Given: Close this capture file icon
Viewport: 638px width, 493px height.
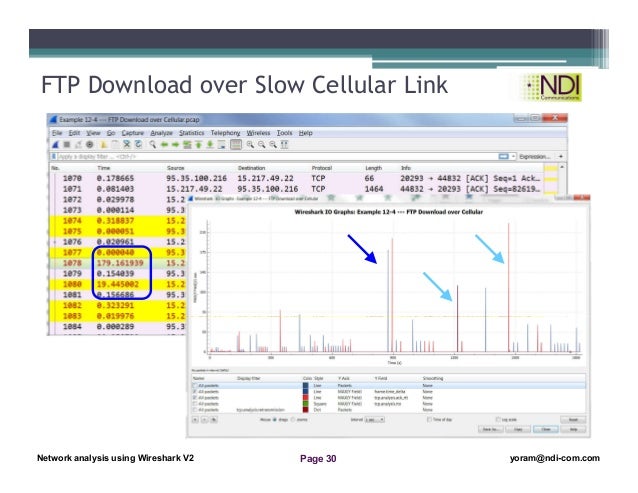Looking at the screenshot, I should pyautogui.click(x=127, y=144).
